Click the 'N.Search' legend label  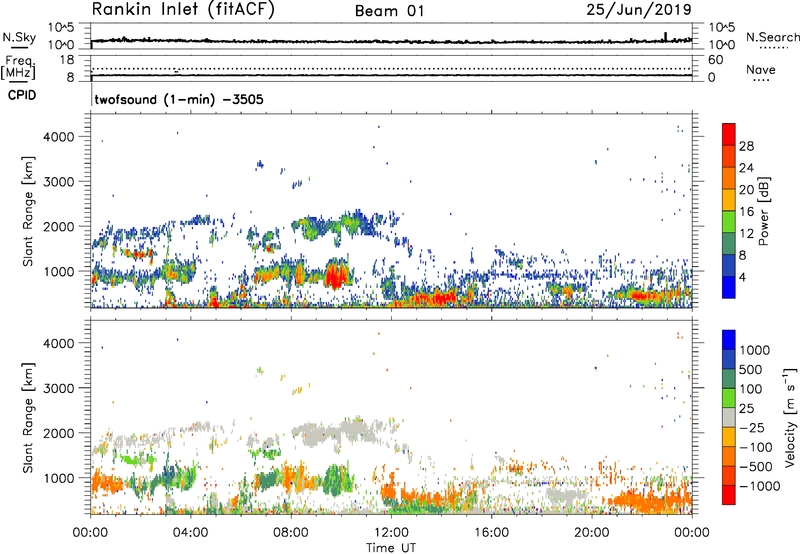click(773, 37)
